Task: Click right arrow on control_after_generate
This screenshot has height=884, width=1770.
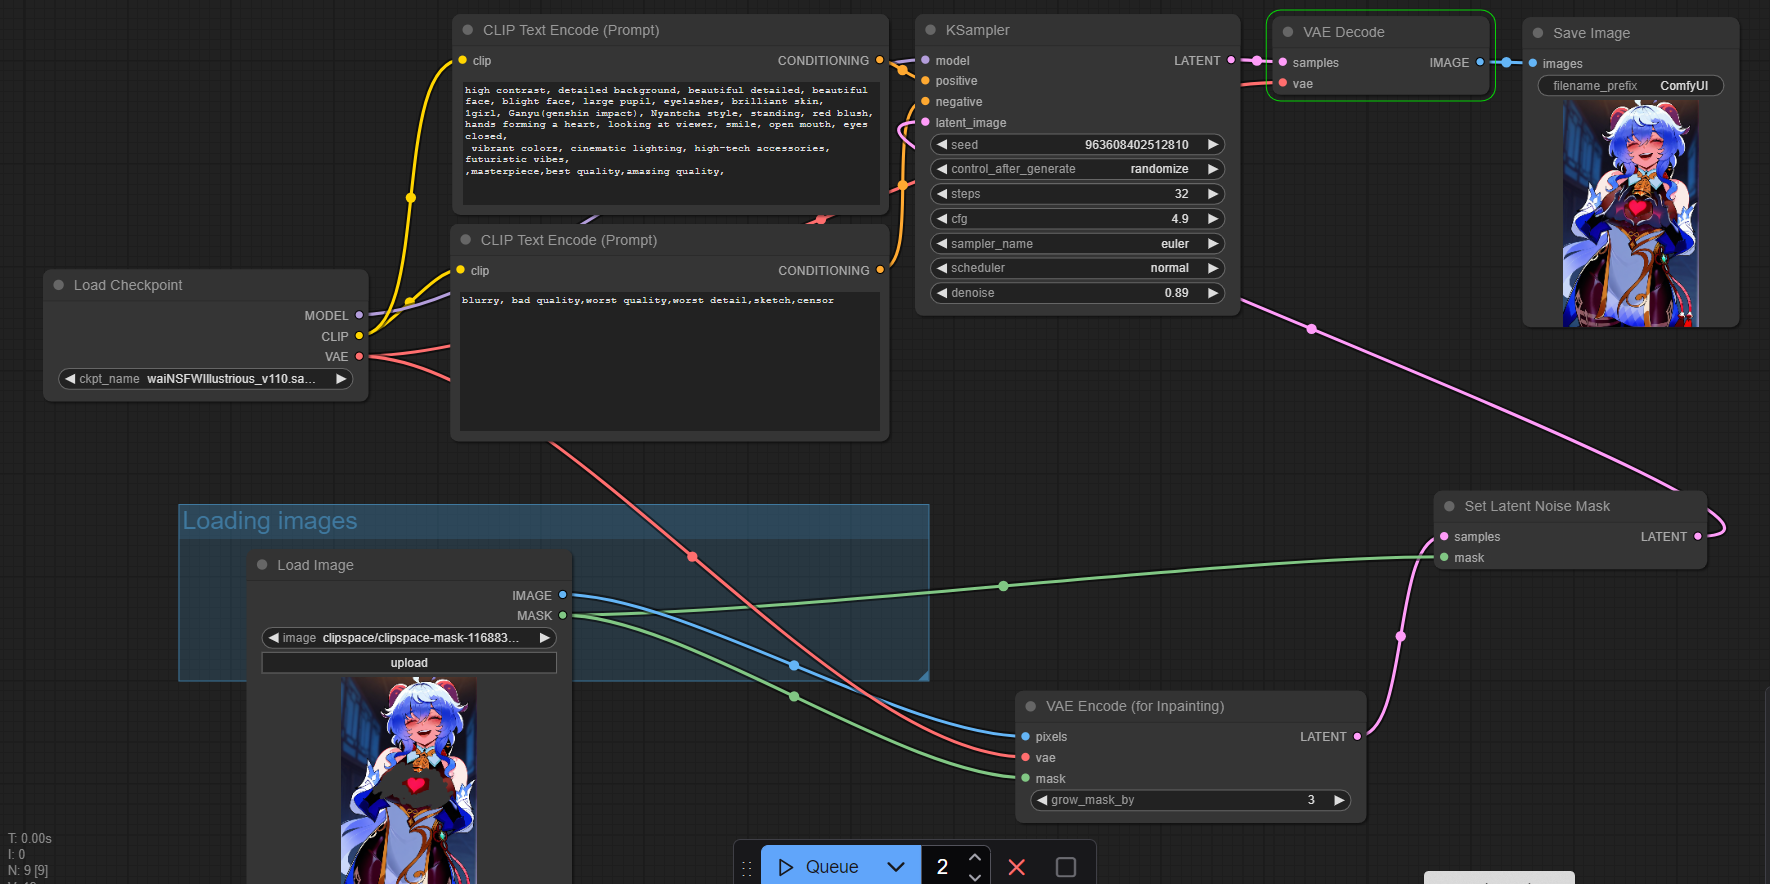Action: [x=1213, y=169]
